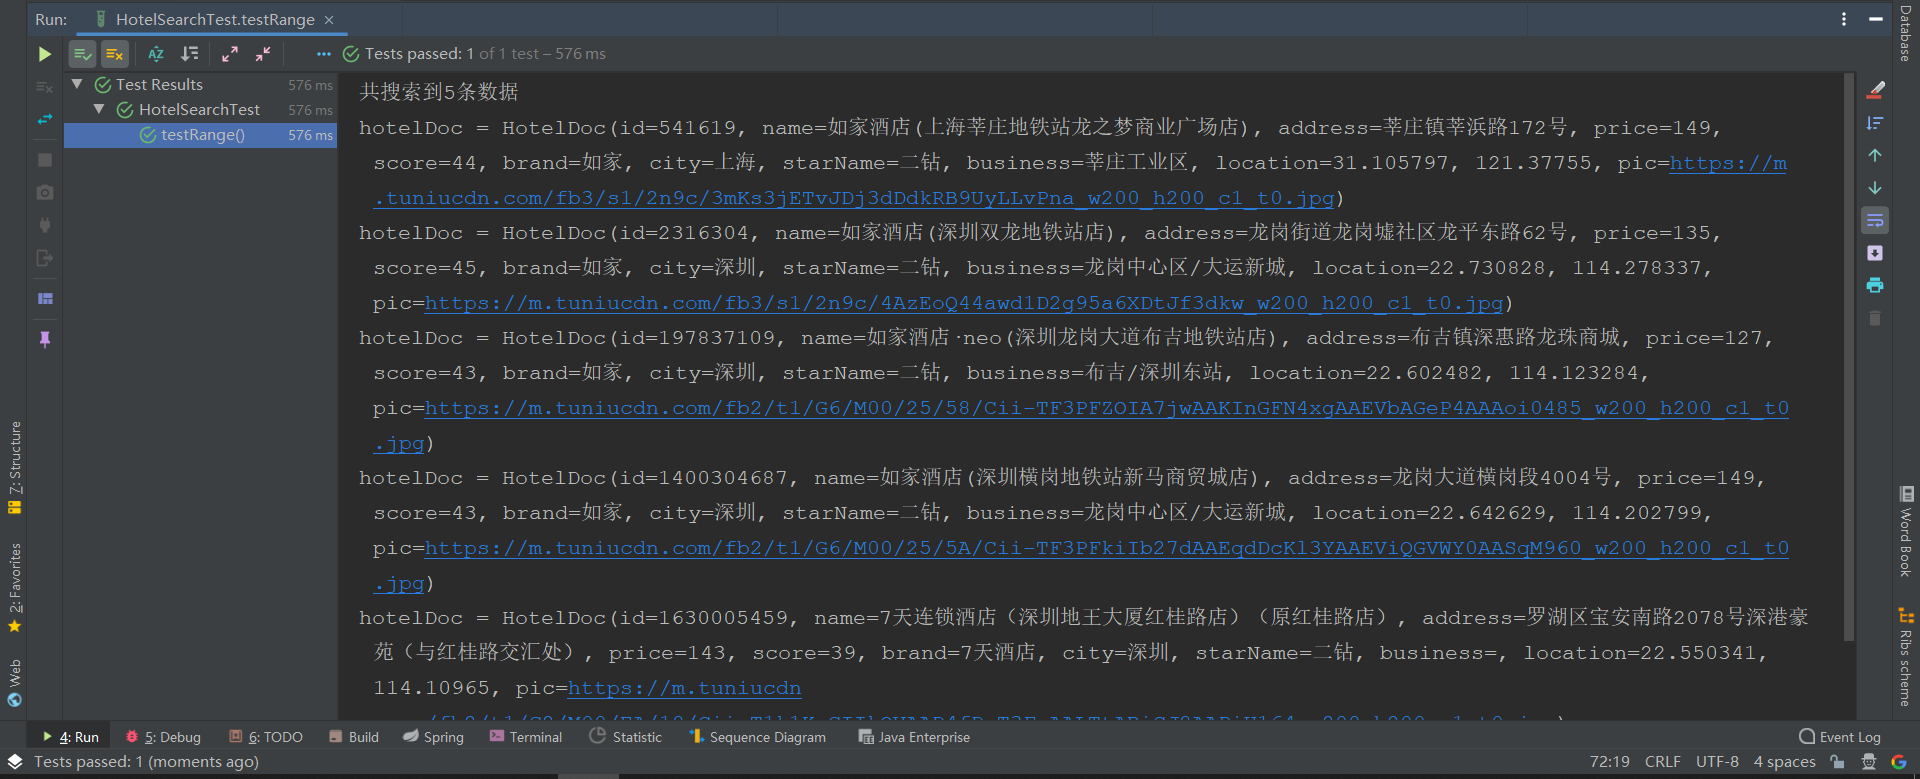Open the 4: Run tool window
Screen dimensions: 1920x779
[70, 737]
